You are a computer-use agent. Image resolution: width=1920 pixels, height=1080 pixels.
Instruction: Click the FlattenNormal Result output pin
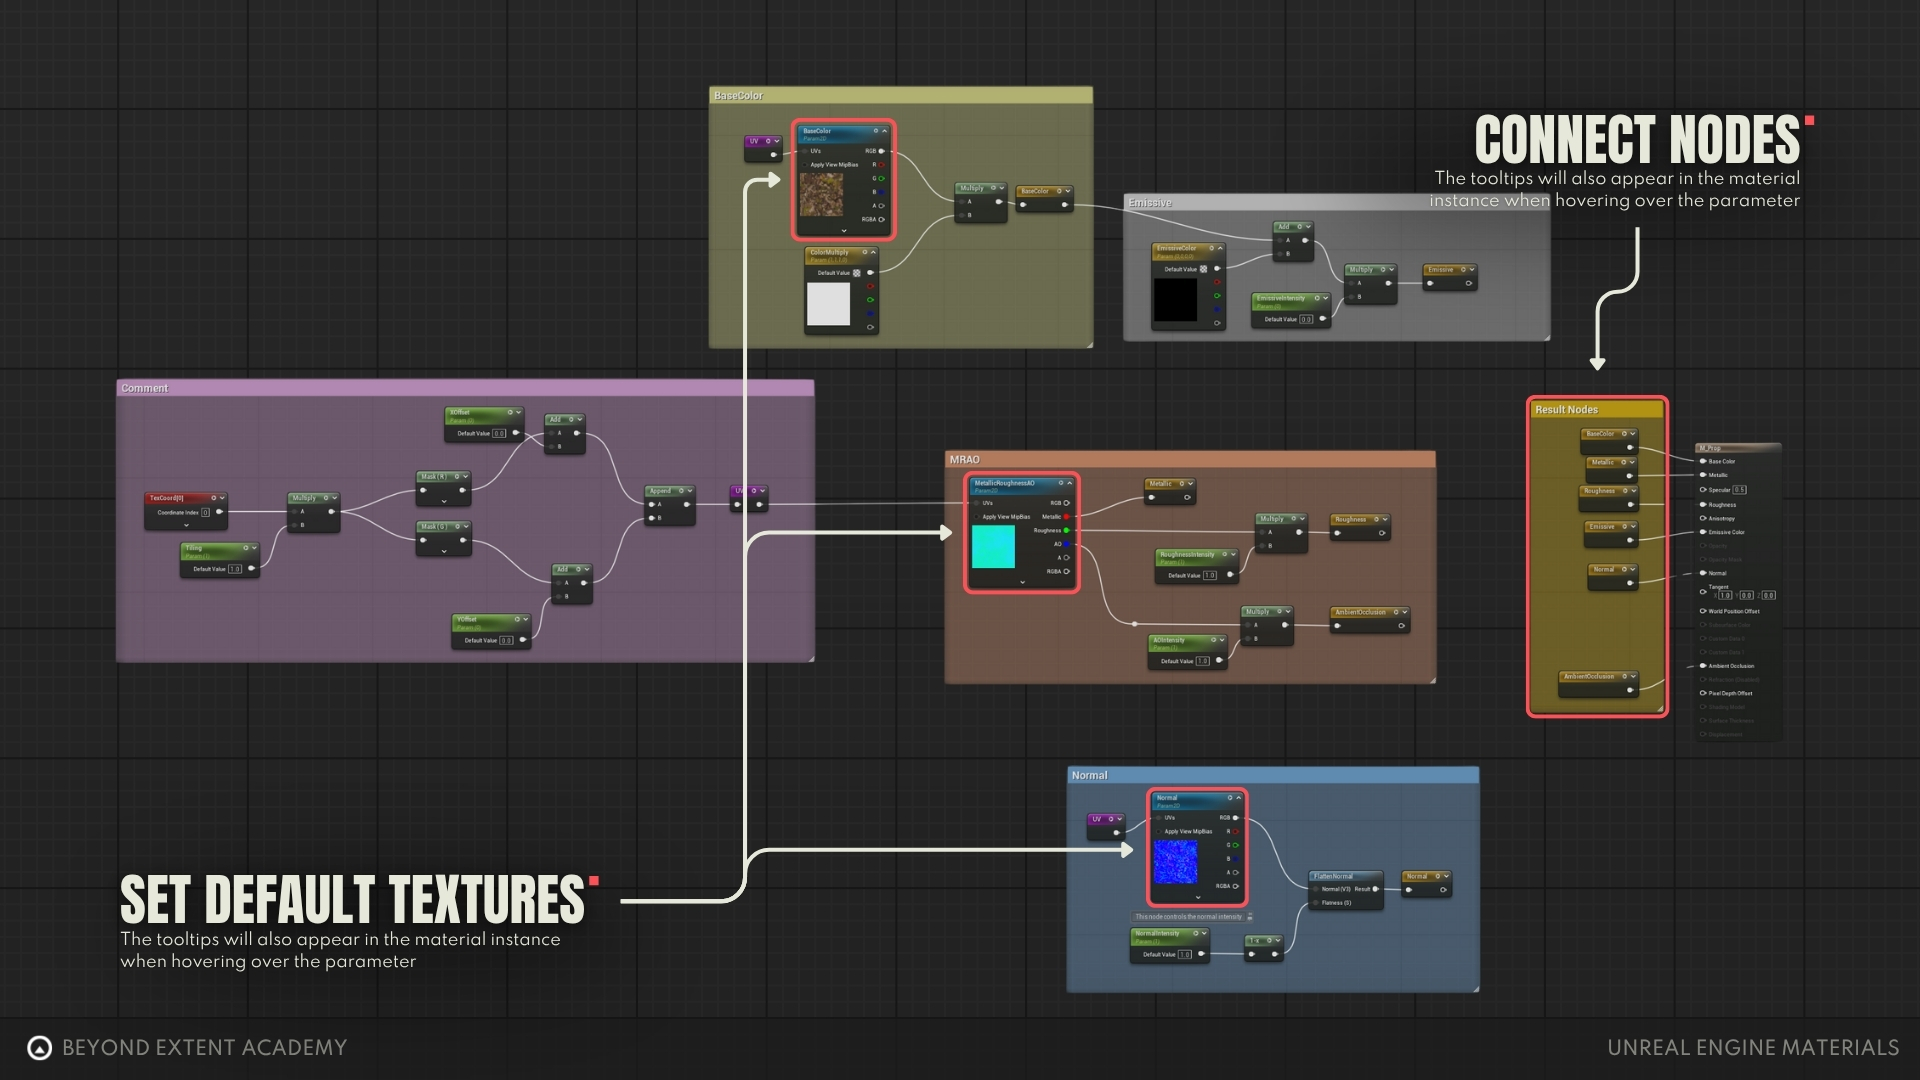[x=1376, y=889]
